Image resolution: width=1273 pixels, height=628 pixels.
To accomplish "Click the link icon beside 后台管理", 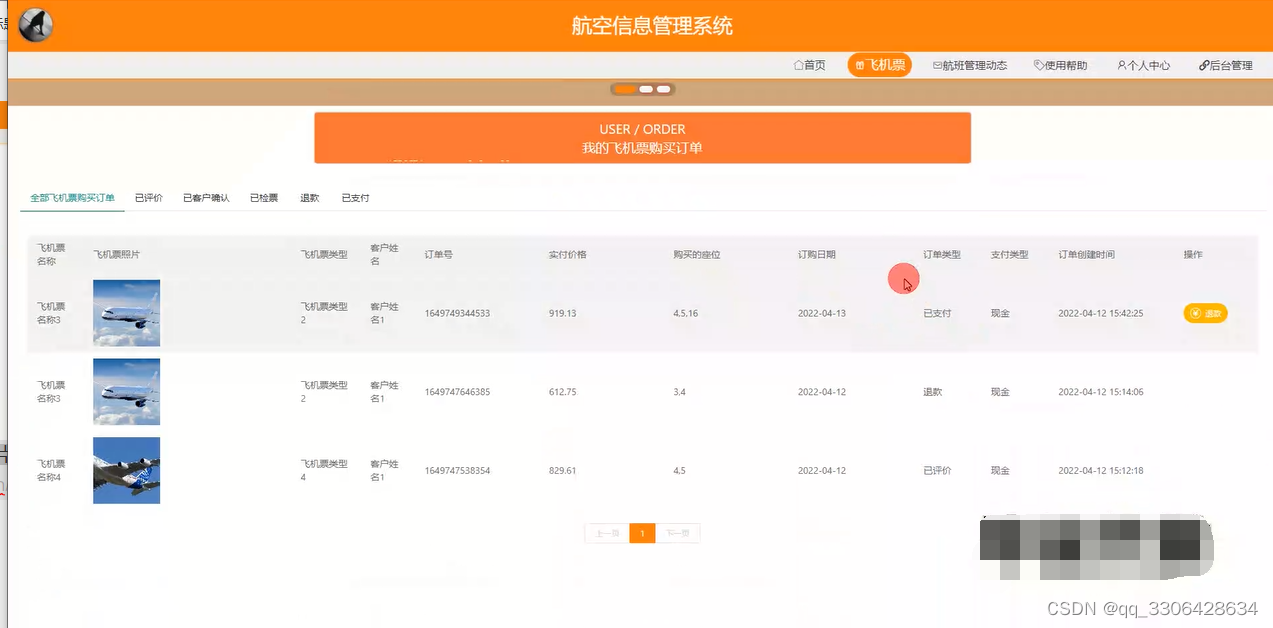I will [x=1202, y=65].
